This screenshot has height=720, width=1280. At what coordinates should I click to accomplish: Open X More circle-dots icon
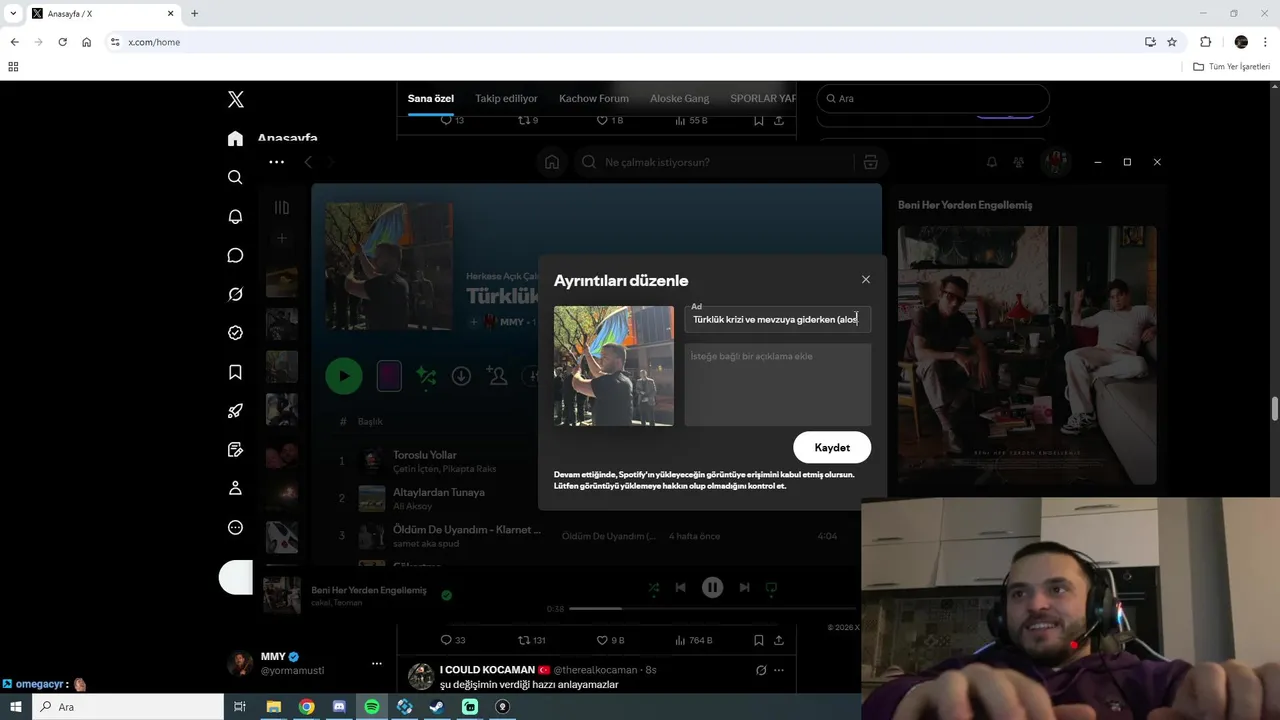pyautogui.click(x=235, y=527)
